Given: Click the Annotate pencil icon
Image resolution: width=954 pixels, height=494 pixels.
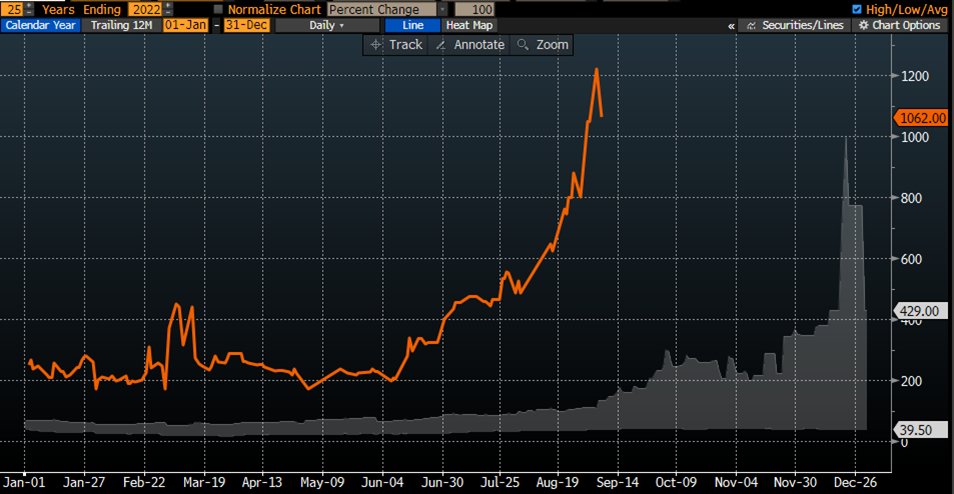Looking at the screenshot, I should tap(441, 45).
